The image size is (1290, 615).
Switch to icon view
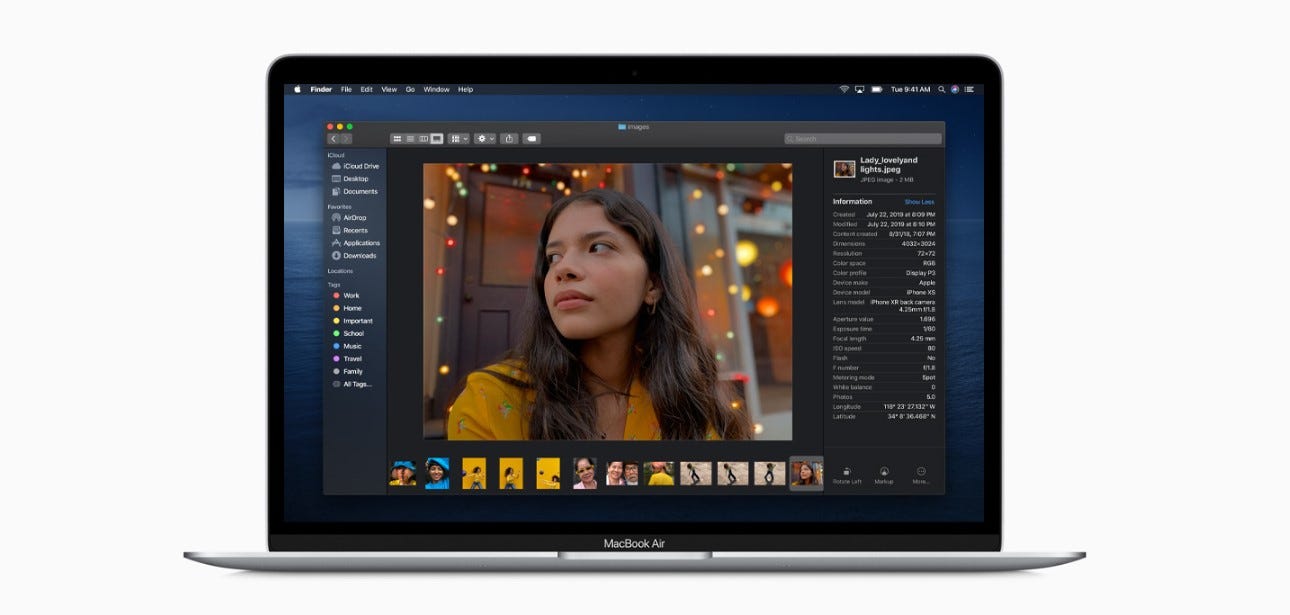click(x=397, y=139)
